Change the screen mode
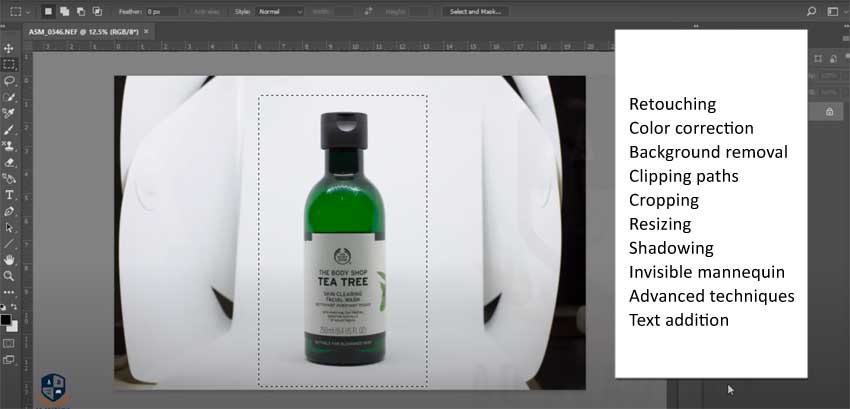Viewport: 850px width, 409px height. coord(9,360)
